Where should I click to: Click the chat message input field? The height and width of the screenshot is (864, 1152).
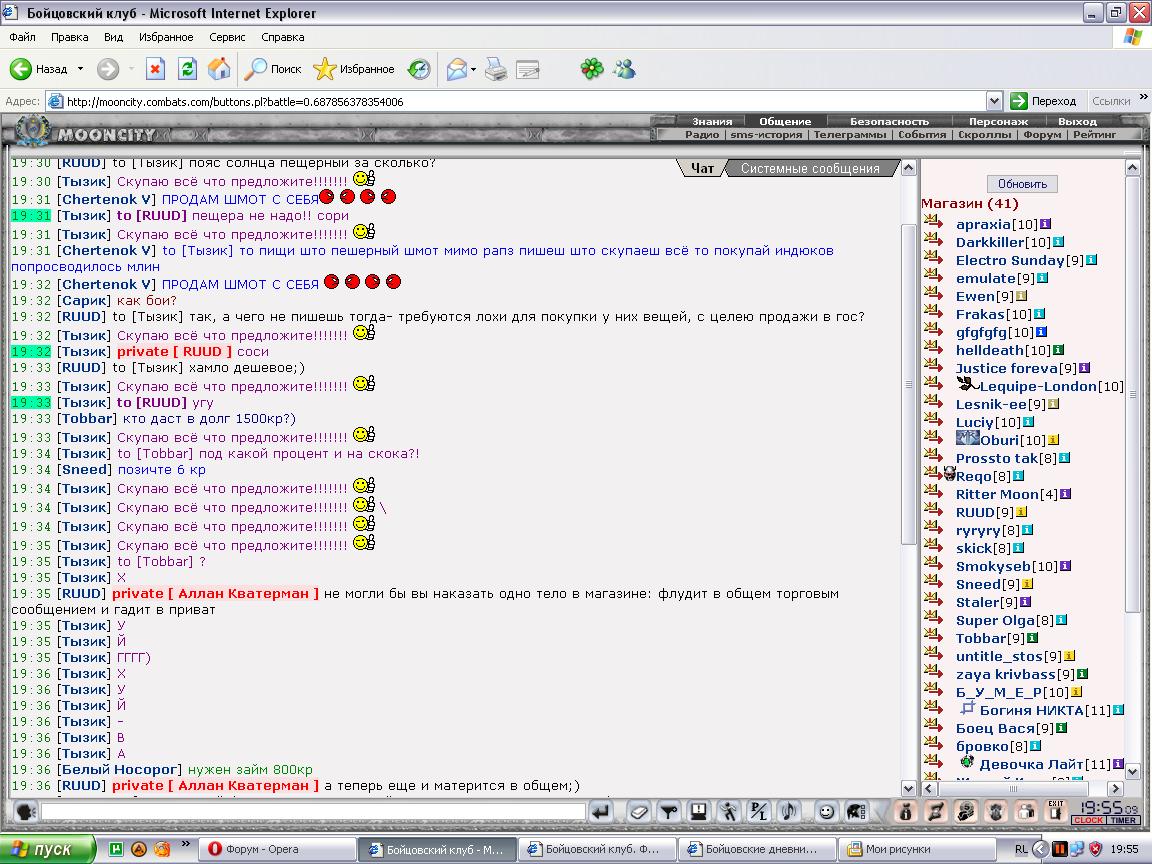[x=314, y=811]
